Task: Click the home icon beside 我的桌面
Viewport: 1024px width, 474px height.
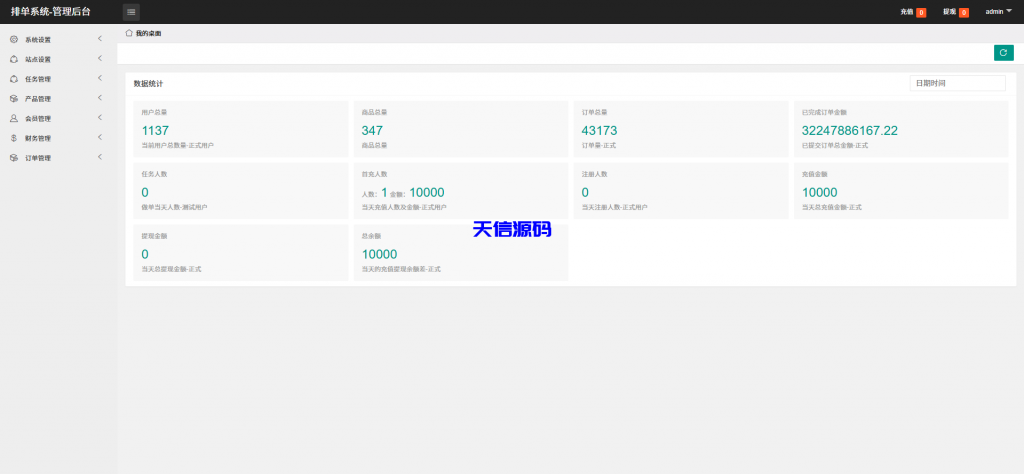Action: [x=129, y=33]
